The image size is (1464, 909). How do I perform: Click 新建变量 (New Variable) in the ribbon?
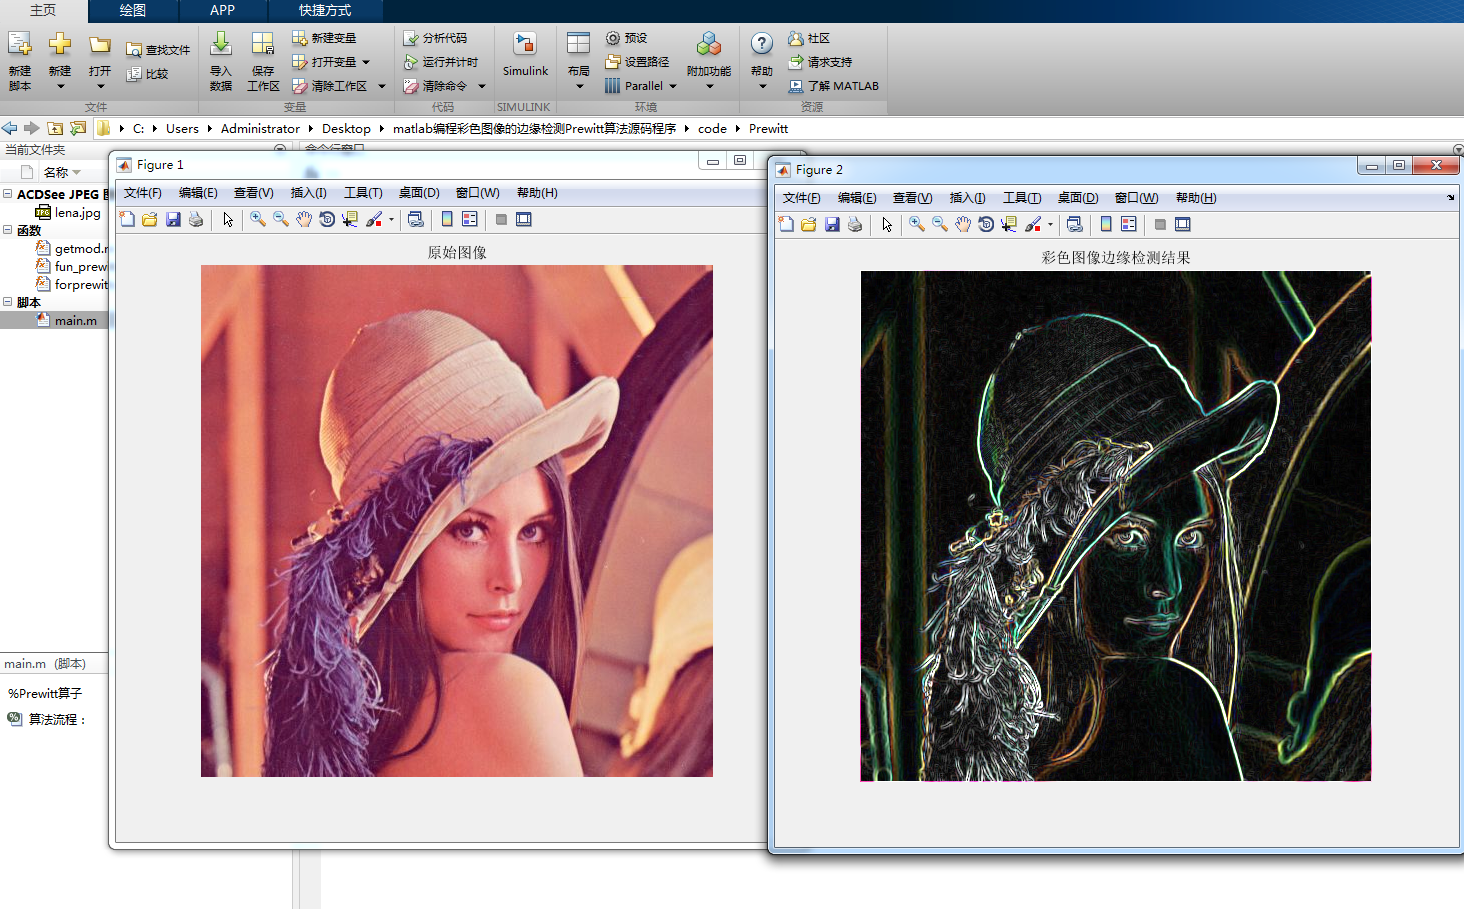pos(324,38)
